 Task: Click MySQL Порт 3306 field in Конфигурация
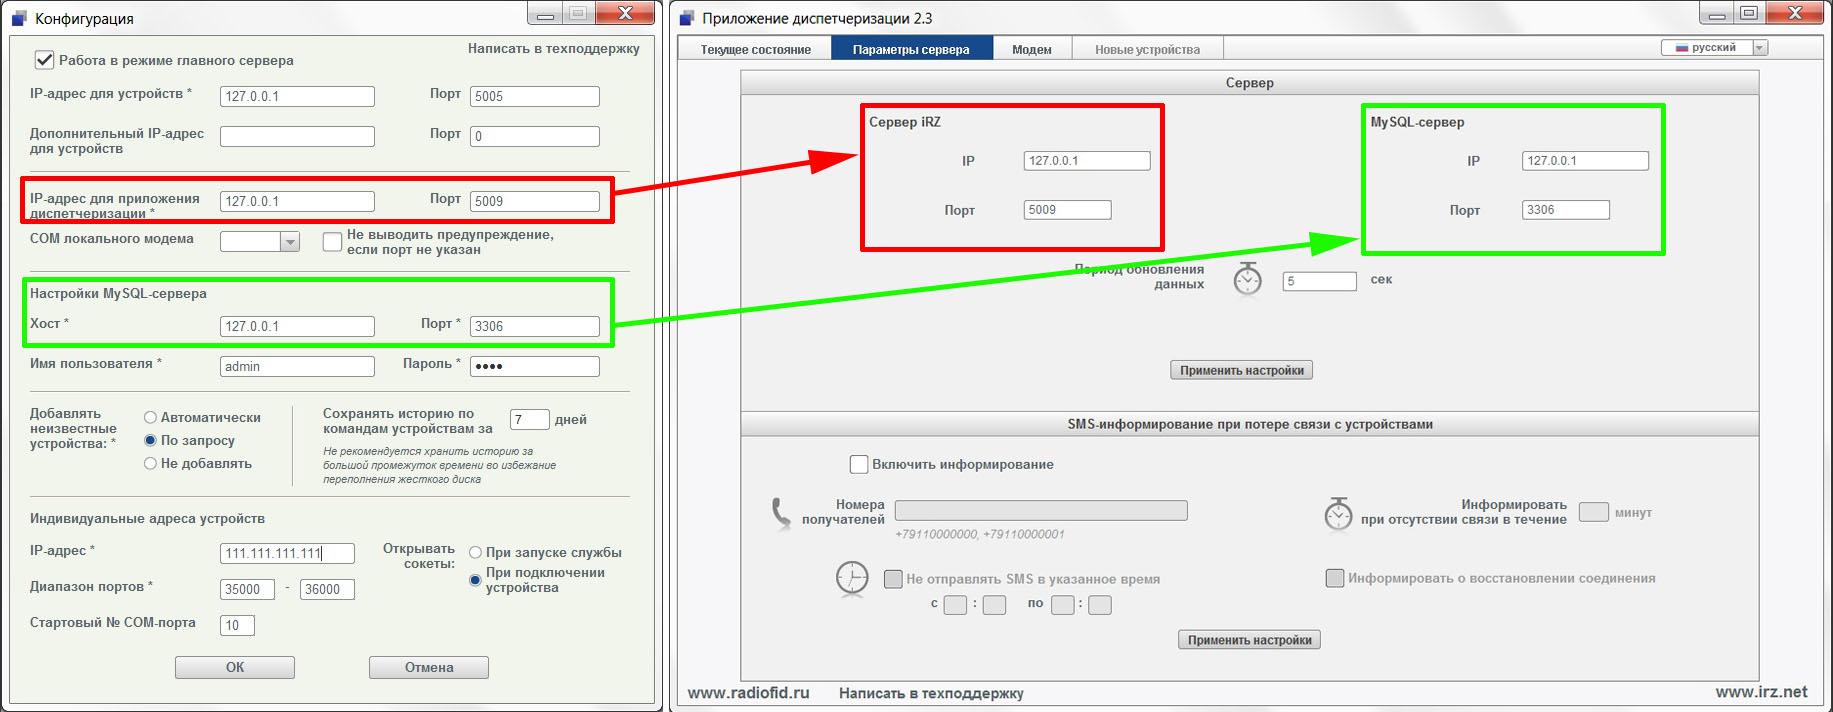[x=535, y=326]
